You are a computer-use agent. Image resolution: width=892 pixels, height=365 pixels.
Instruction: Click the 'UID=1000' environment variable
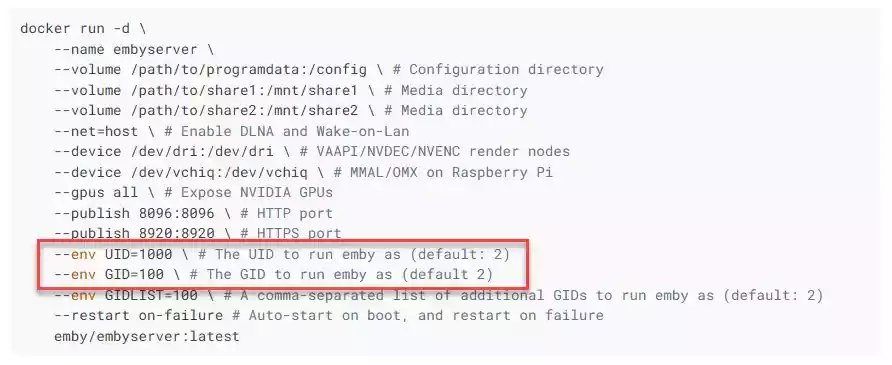138,254
